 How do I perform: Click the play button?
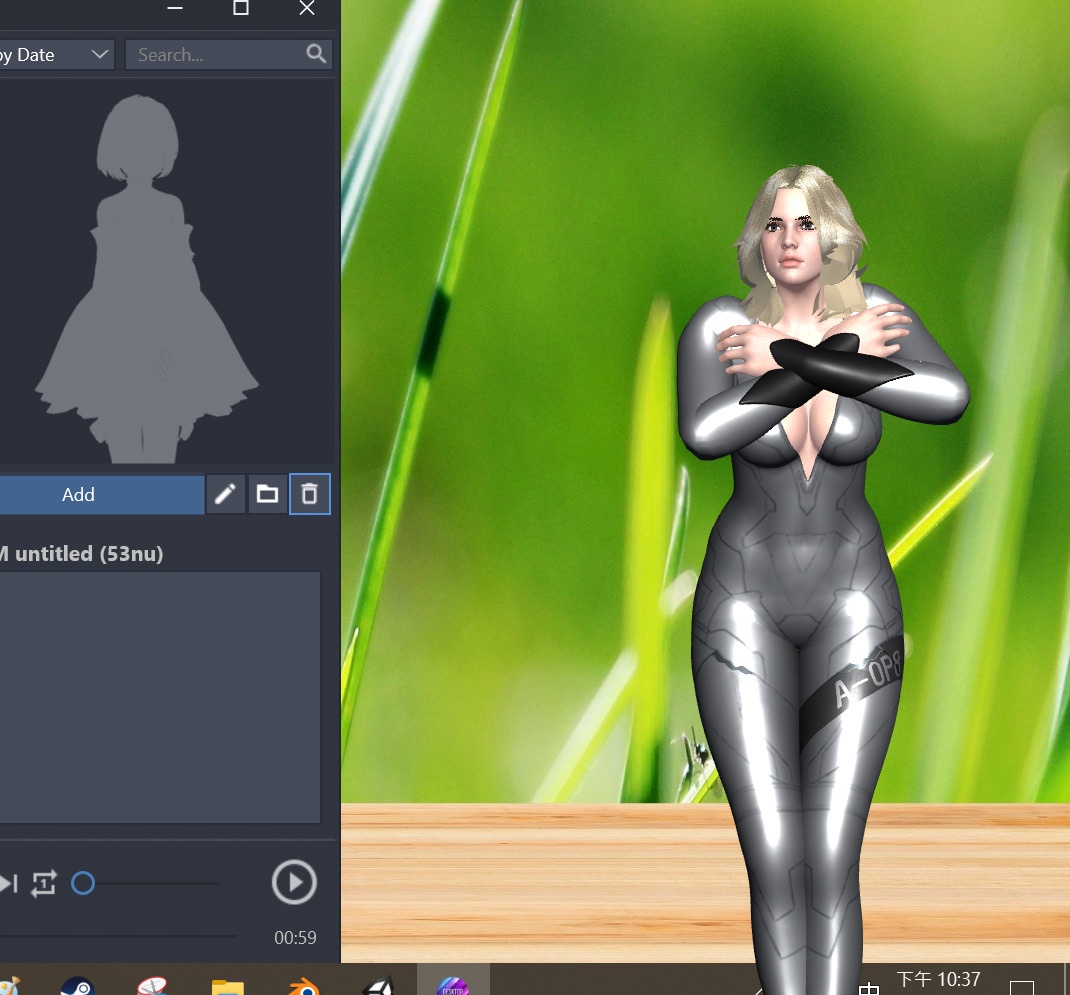294,882
